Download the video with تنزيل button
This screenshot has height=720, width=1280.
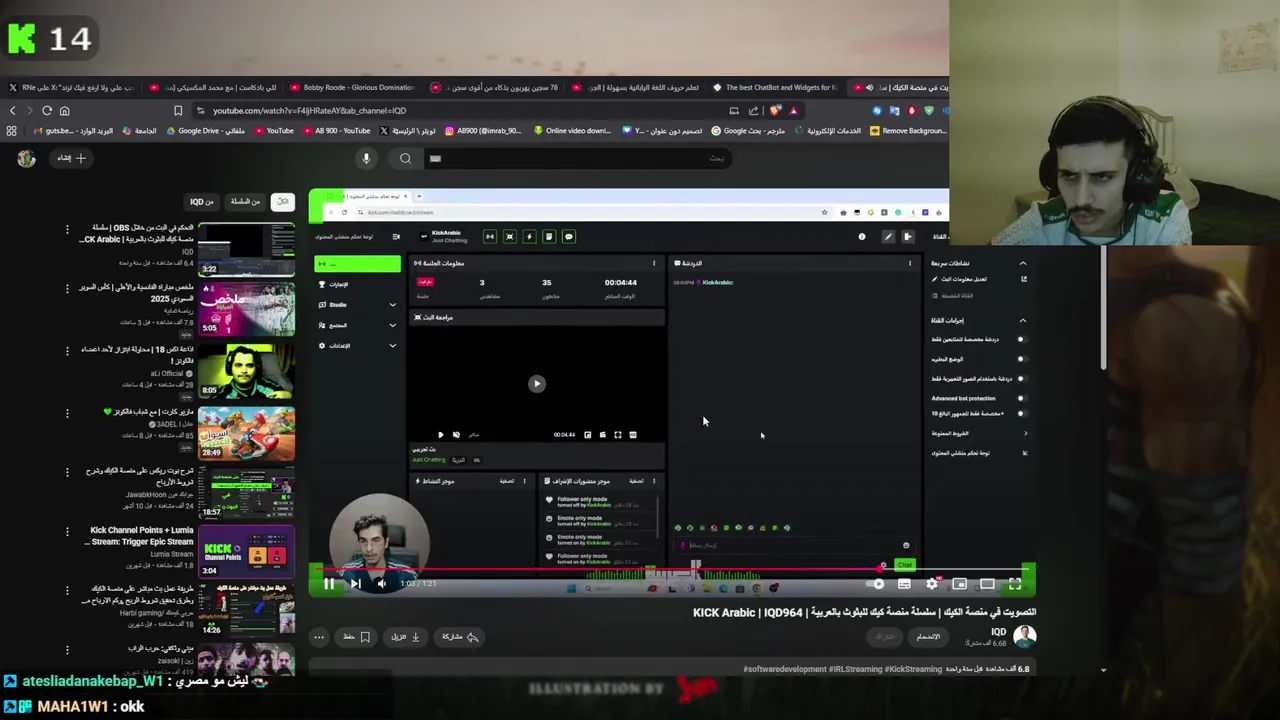pyautogui.click(x=405, y=636)
